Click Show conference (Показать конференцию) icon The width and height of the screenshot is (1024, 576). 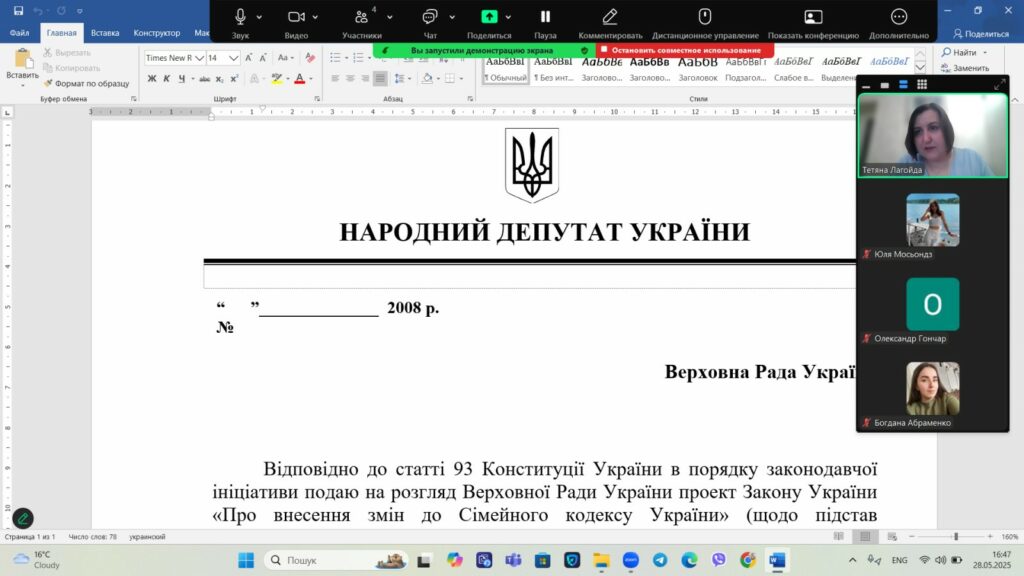[x=813, y=17]
